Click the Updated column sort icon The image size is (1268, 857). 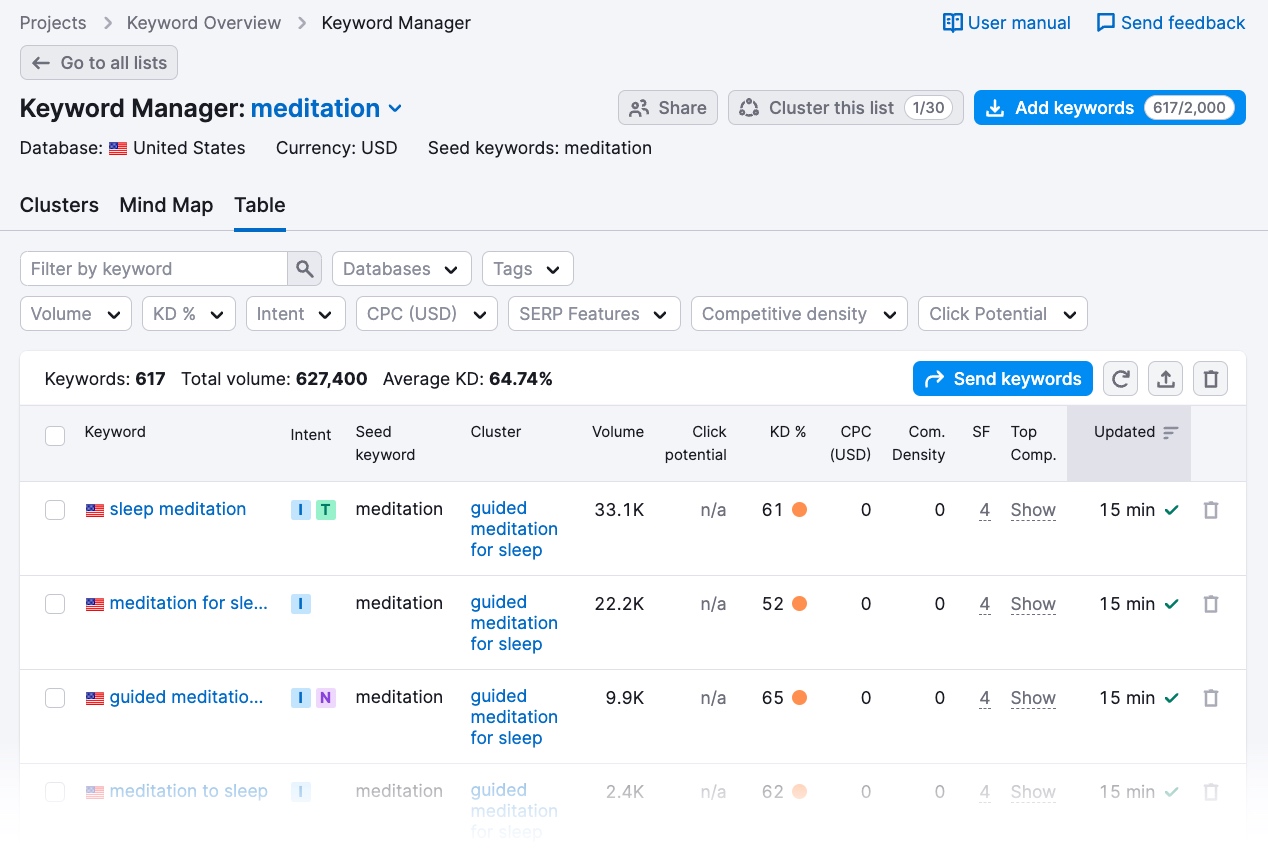point(1171,432)
